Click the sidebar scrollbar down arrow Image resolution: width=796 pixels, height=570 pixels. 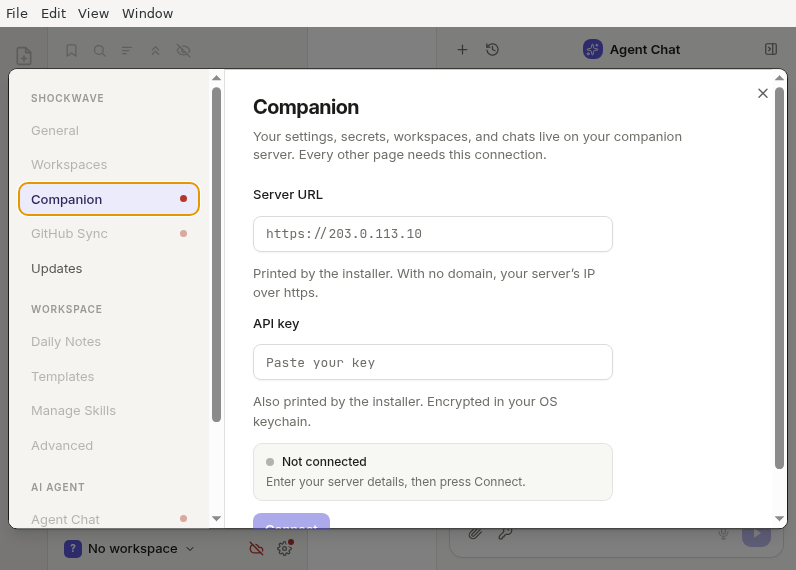pos(217,519)
